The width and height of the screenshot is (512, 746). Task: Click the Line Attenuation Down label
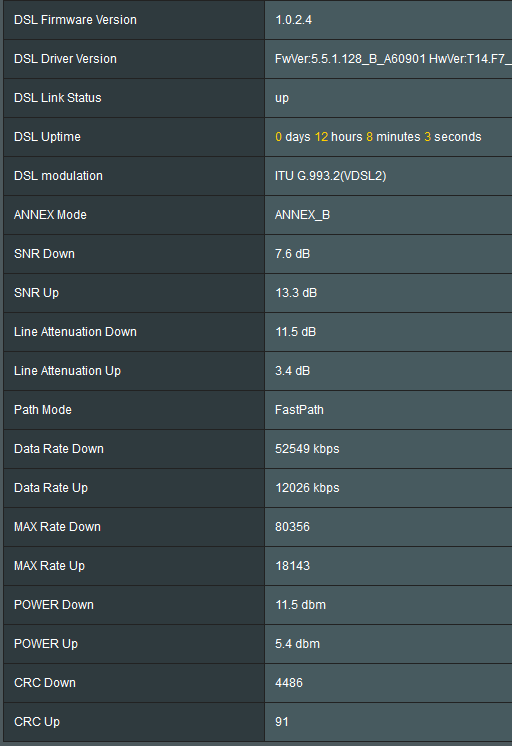[x=75, y=332]
